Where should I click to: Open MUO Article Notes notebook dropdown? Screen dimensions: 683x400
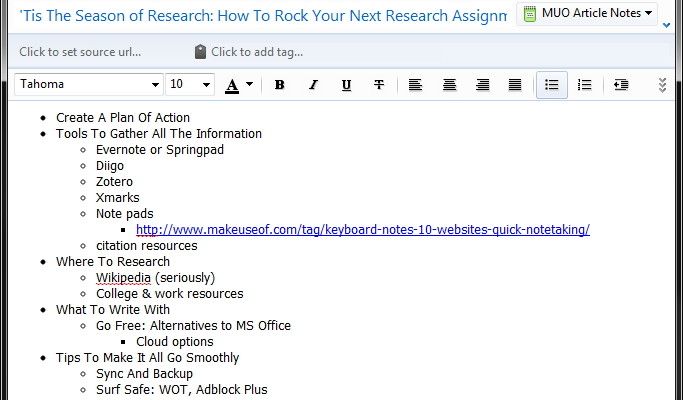click(x=587, y=14)
